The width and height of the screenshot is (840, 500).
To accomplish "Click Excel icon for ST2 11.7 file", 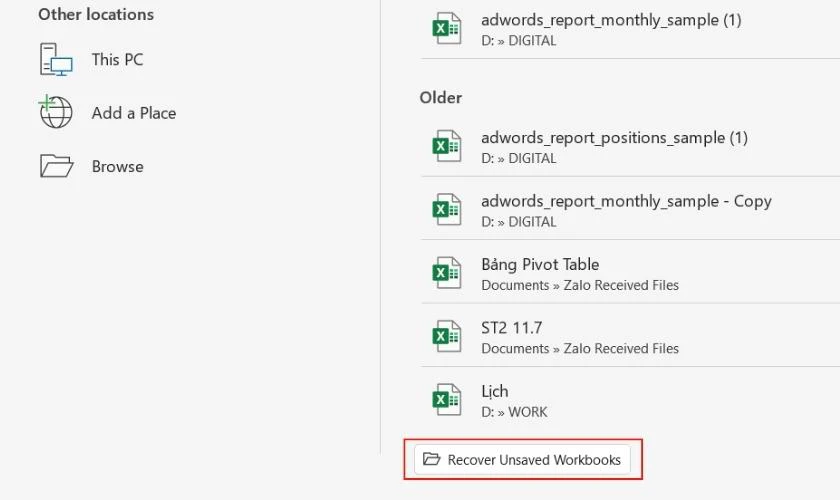I will [447, 336].
